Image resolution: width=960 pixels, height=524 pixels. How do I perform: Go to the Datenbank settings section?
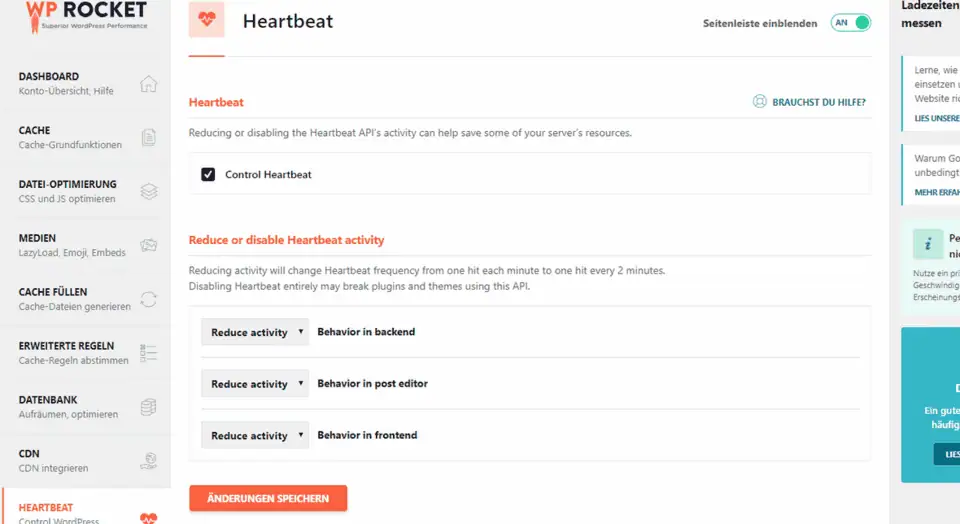coord(70,406)
